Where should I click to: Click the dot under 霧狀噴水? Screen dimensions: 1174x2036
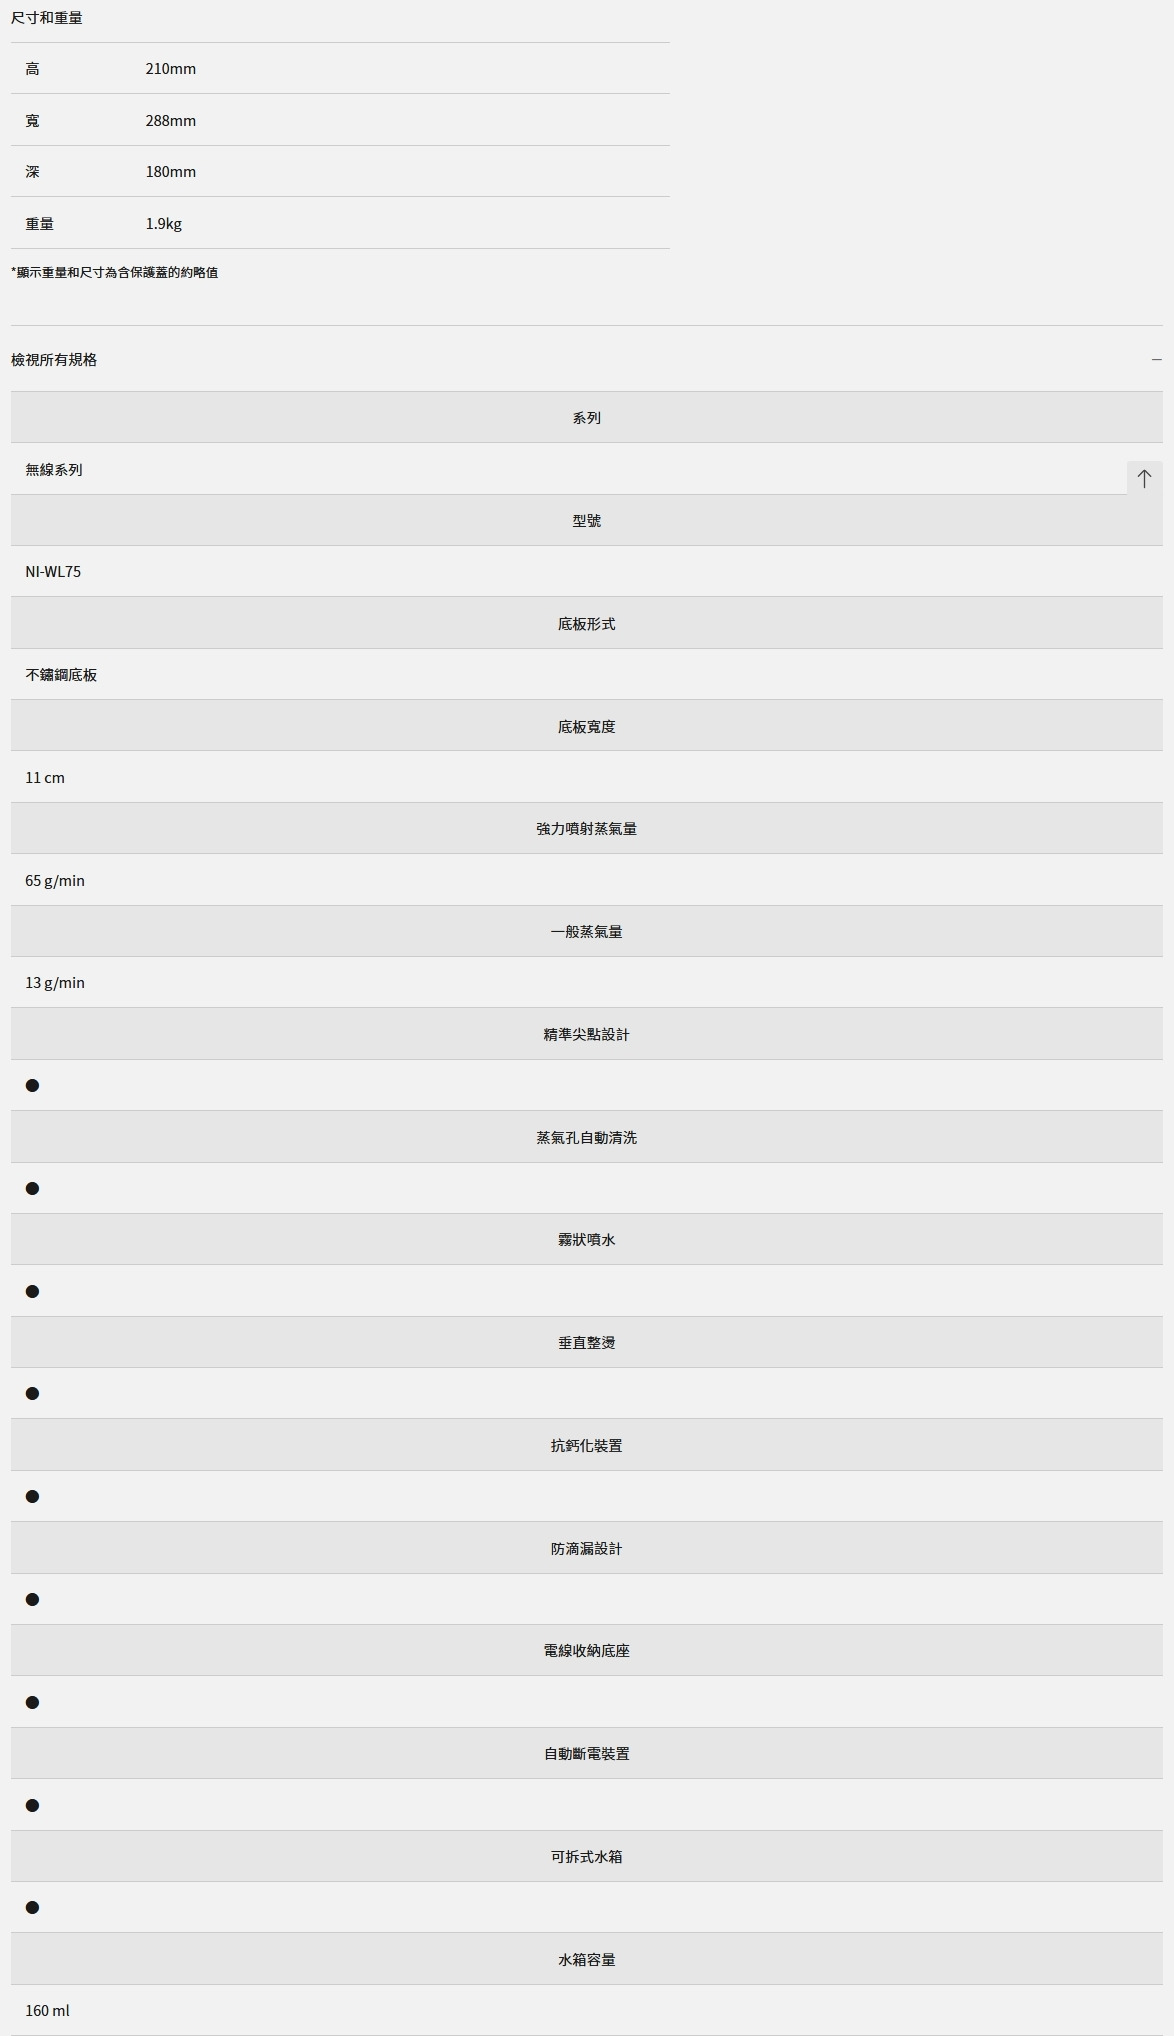[32, 1291]
